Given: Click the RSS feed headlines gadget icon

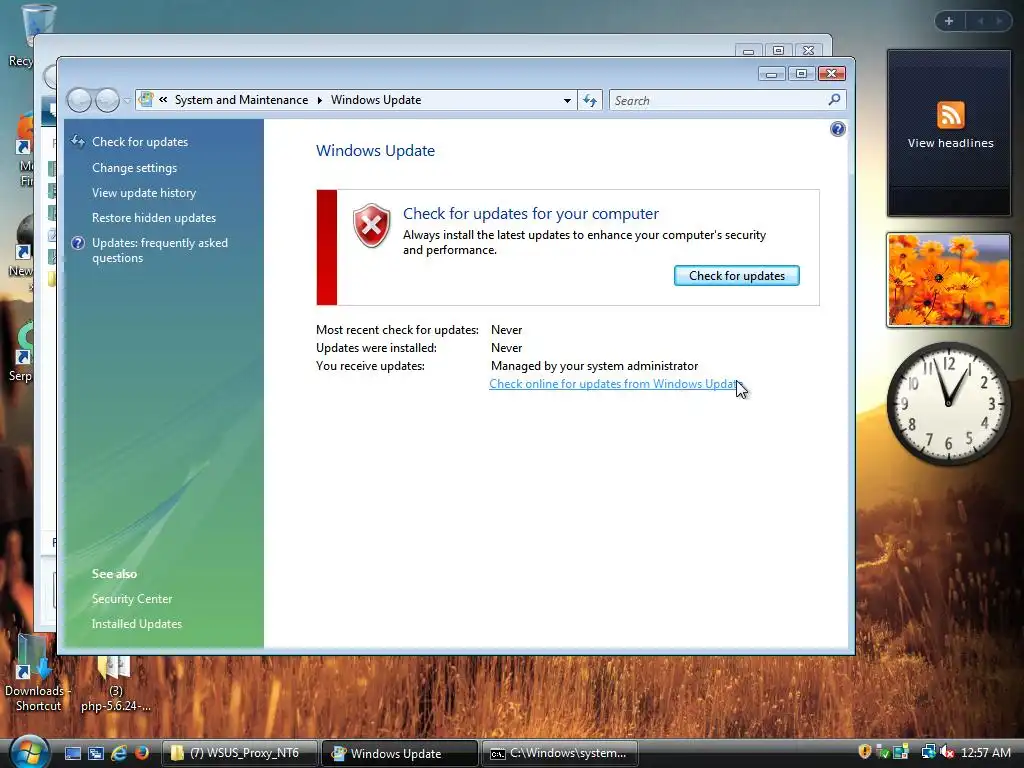Looking at the screenshot, I should tap(950, 116).
